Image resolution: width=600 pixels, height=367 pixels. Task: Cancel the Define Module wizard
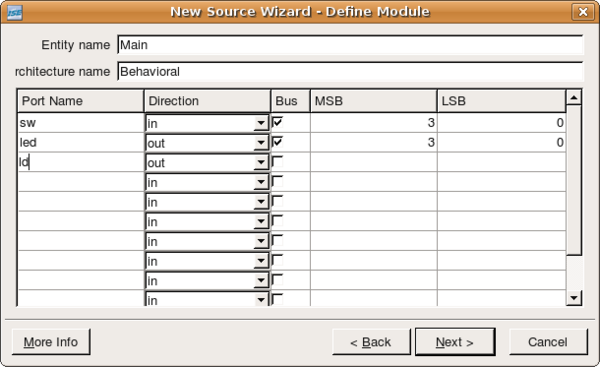pyautogui.click(x=548, y=342)
